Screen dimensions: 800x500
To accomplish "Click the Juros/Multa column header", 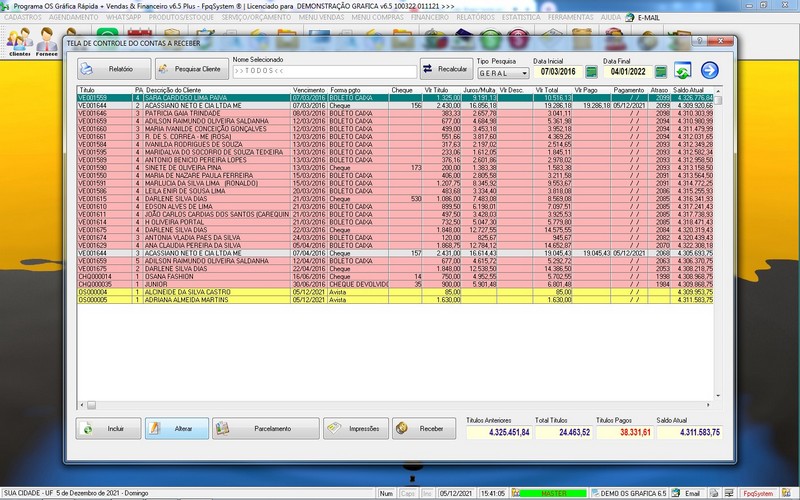I will pos(479,90).
